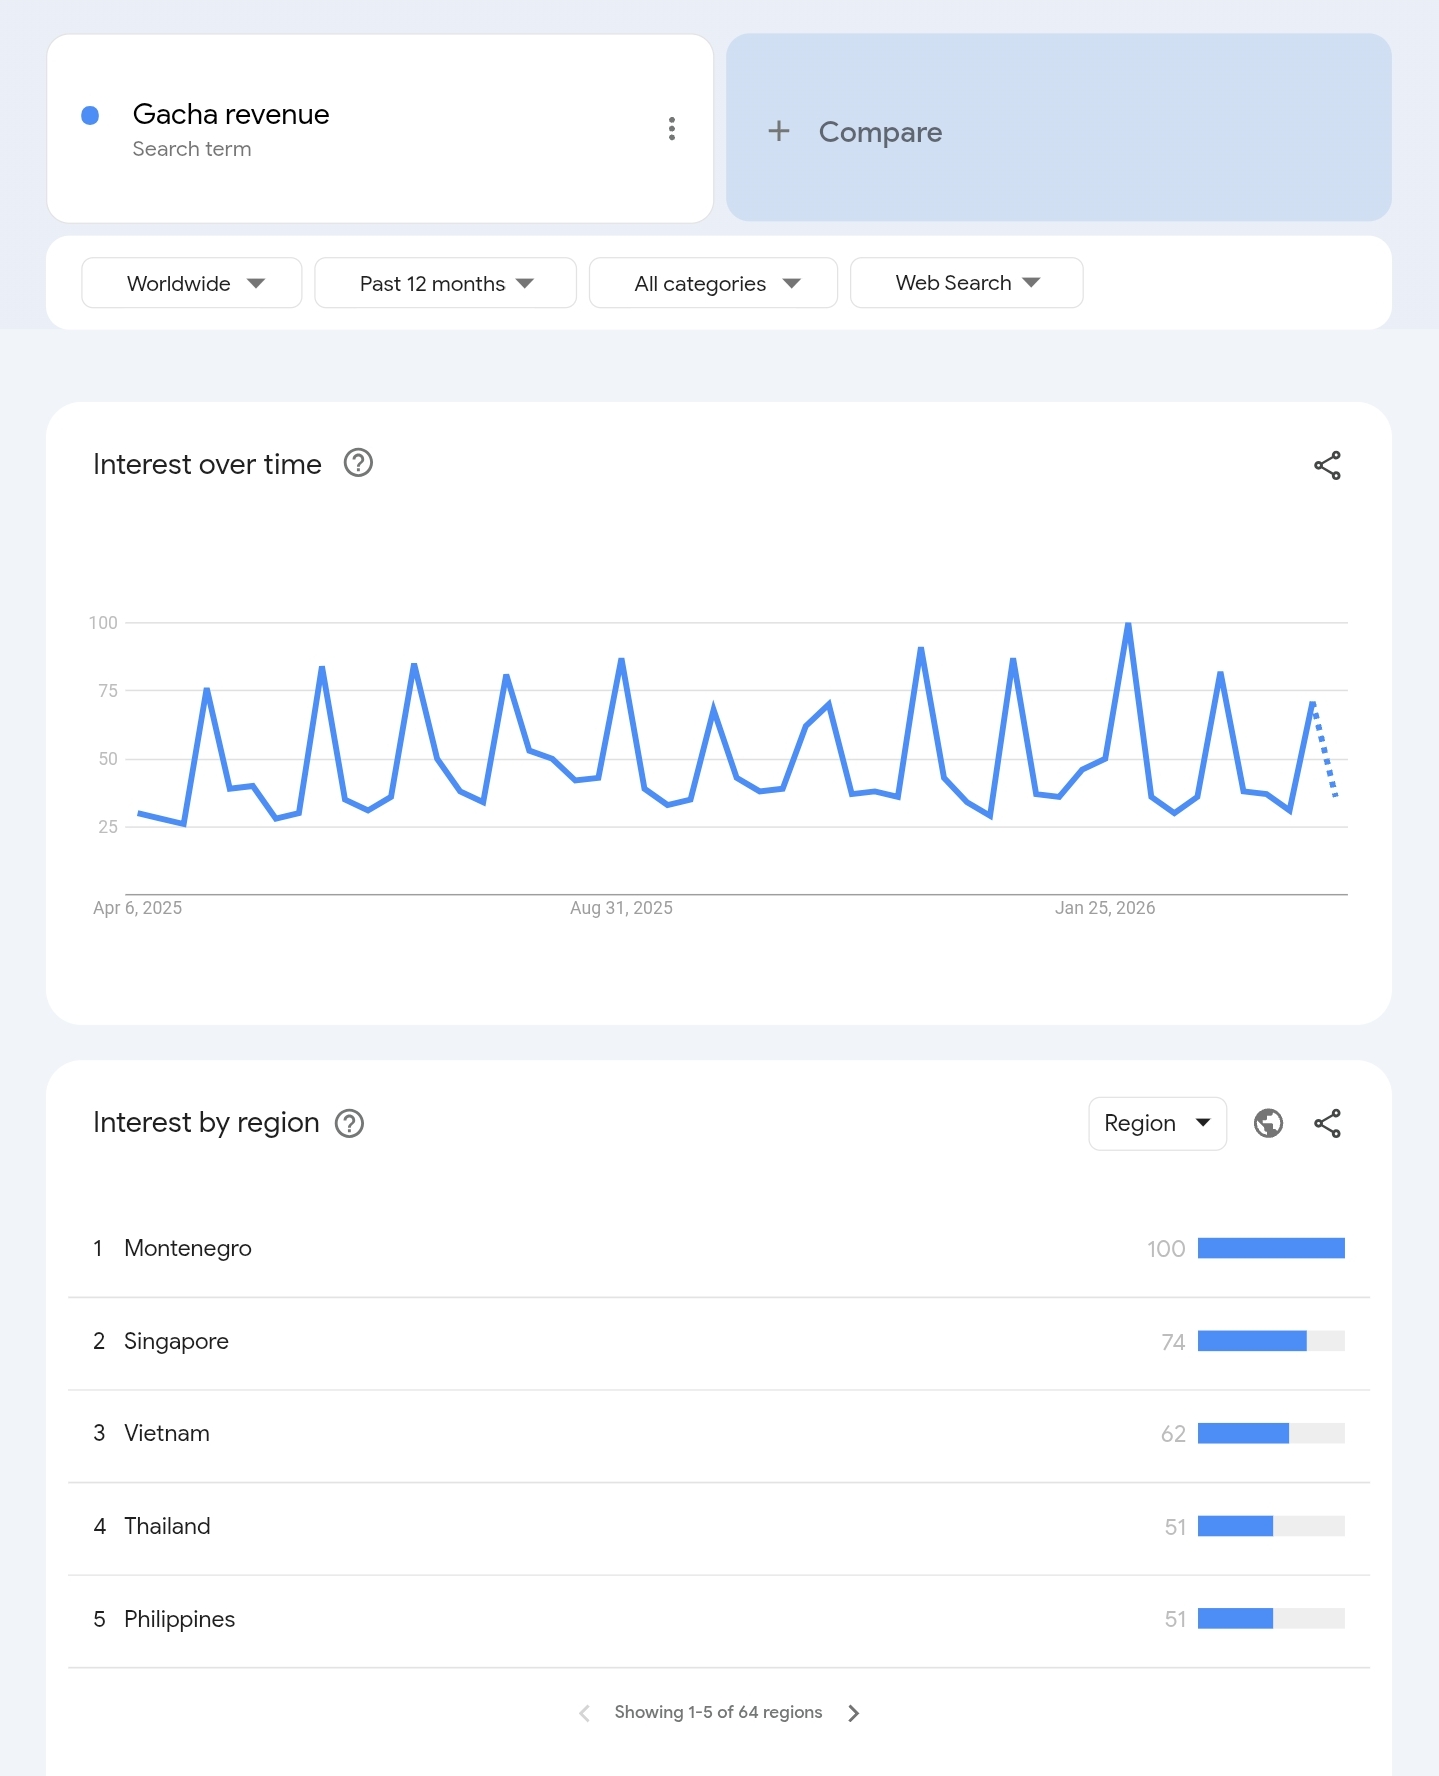Share the Interest over time chart
This screenshot has width=1439, height=1776.
(1327, 465)
